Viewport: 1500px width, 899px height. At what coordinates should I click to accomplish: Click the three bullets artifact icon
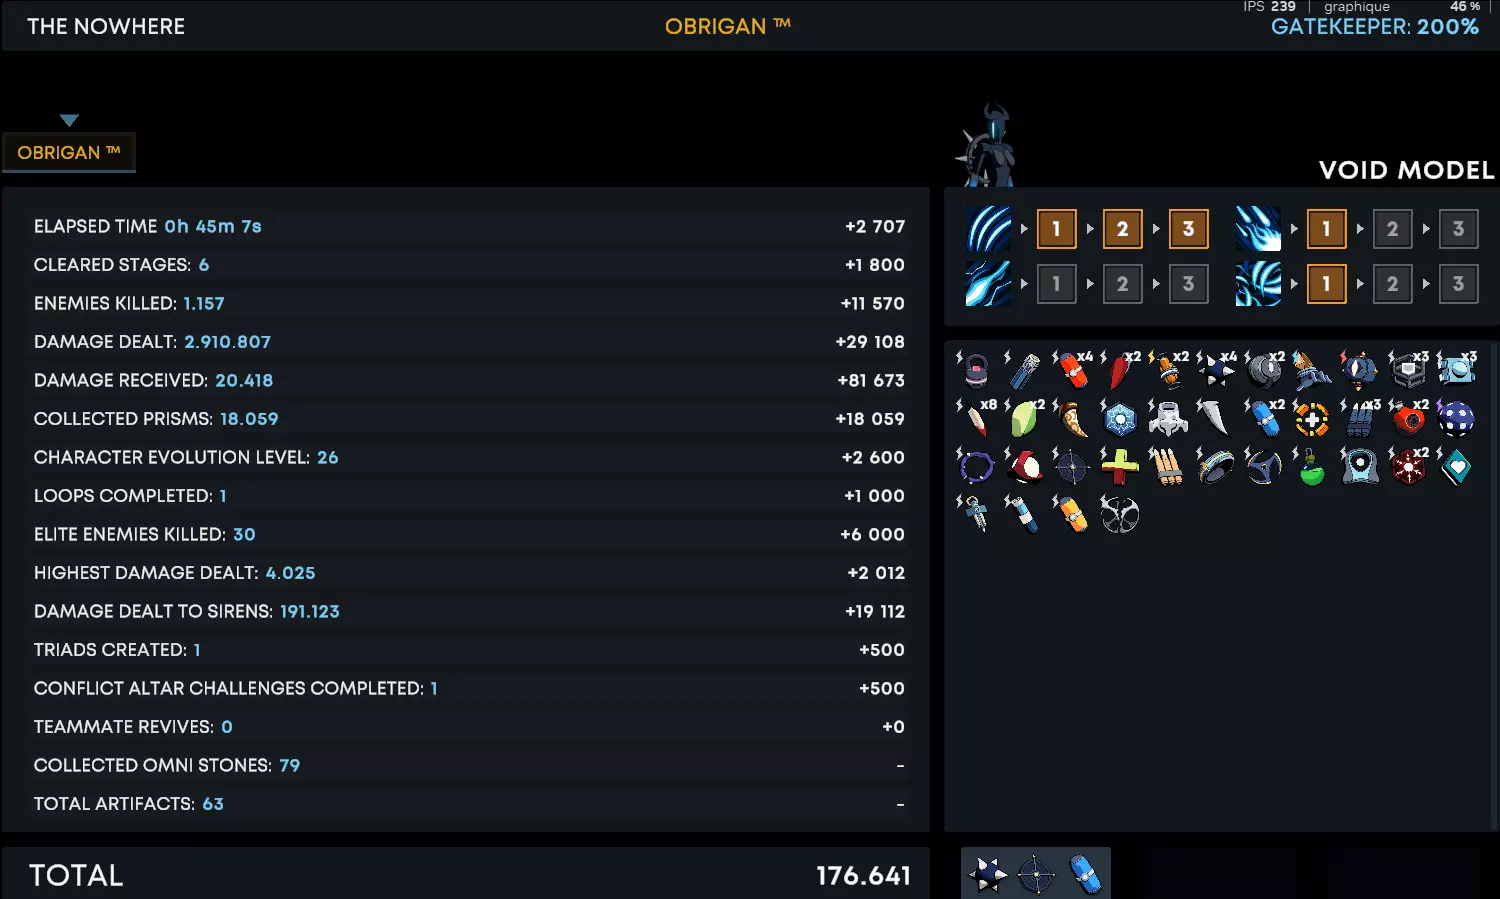click(x=1168, y=467)
